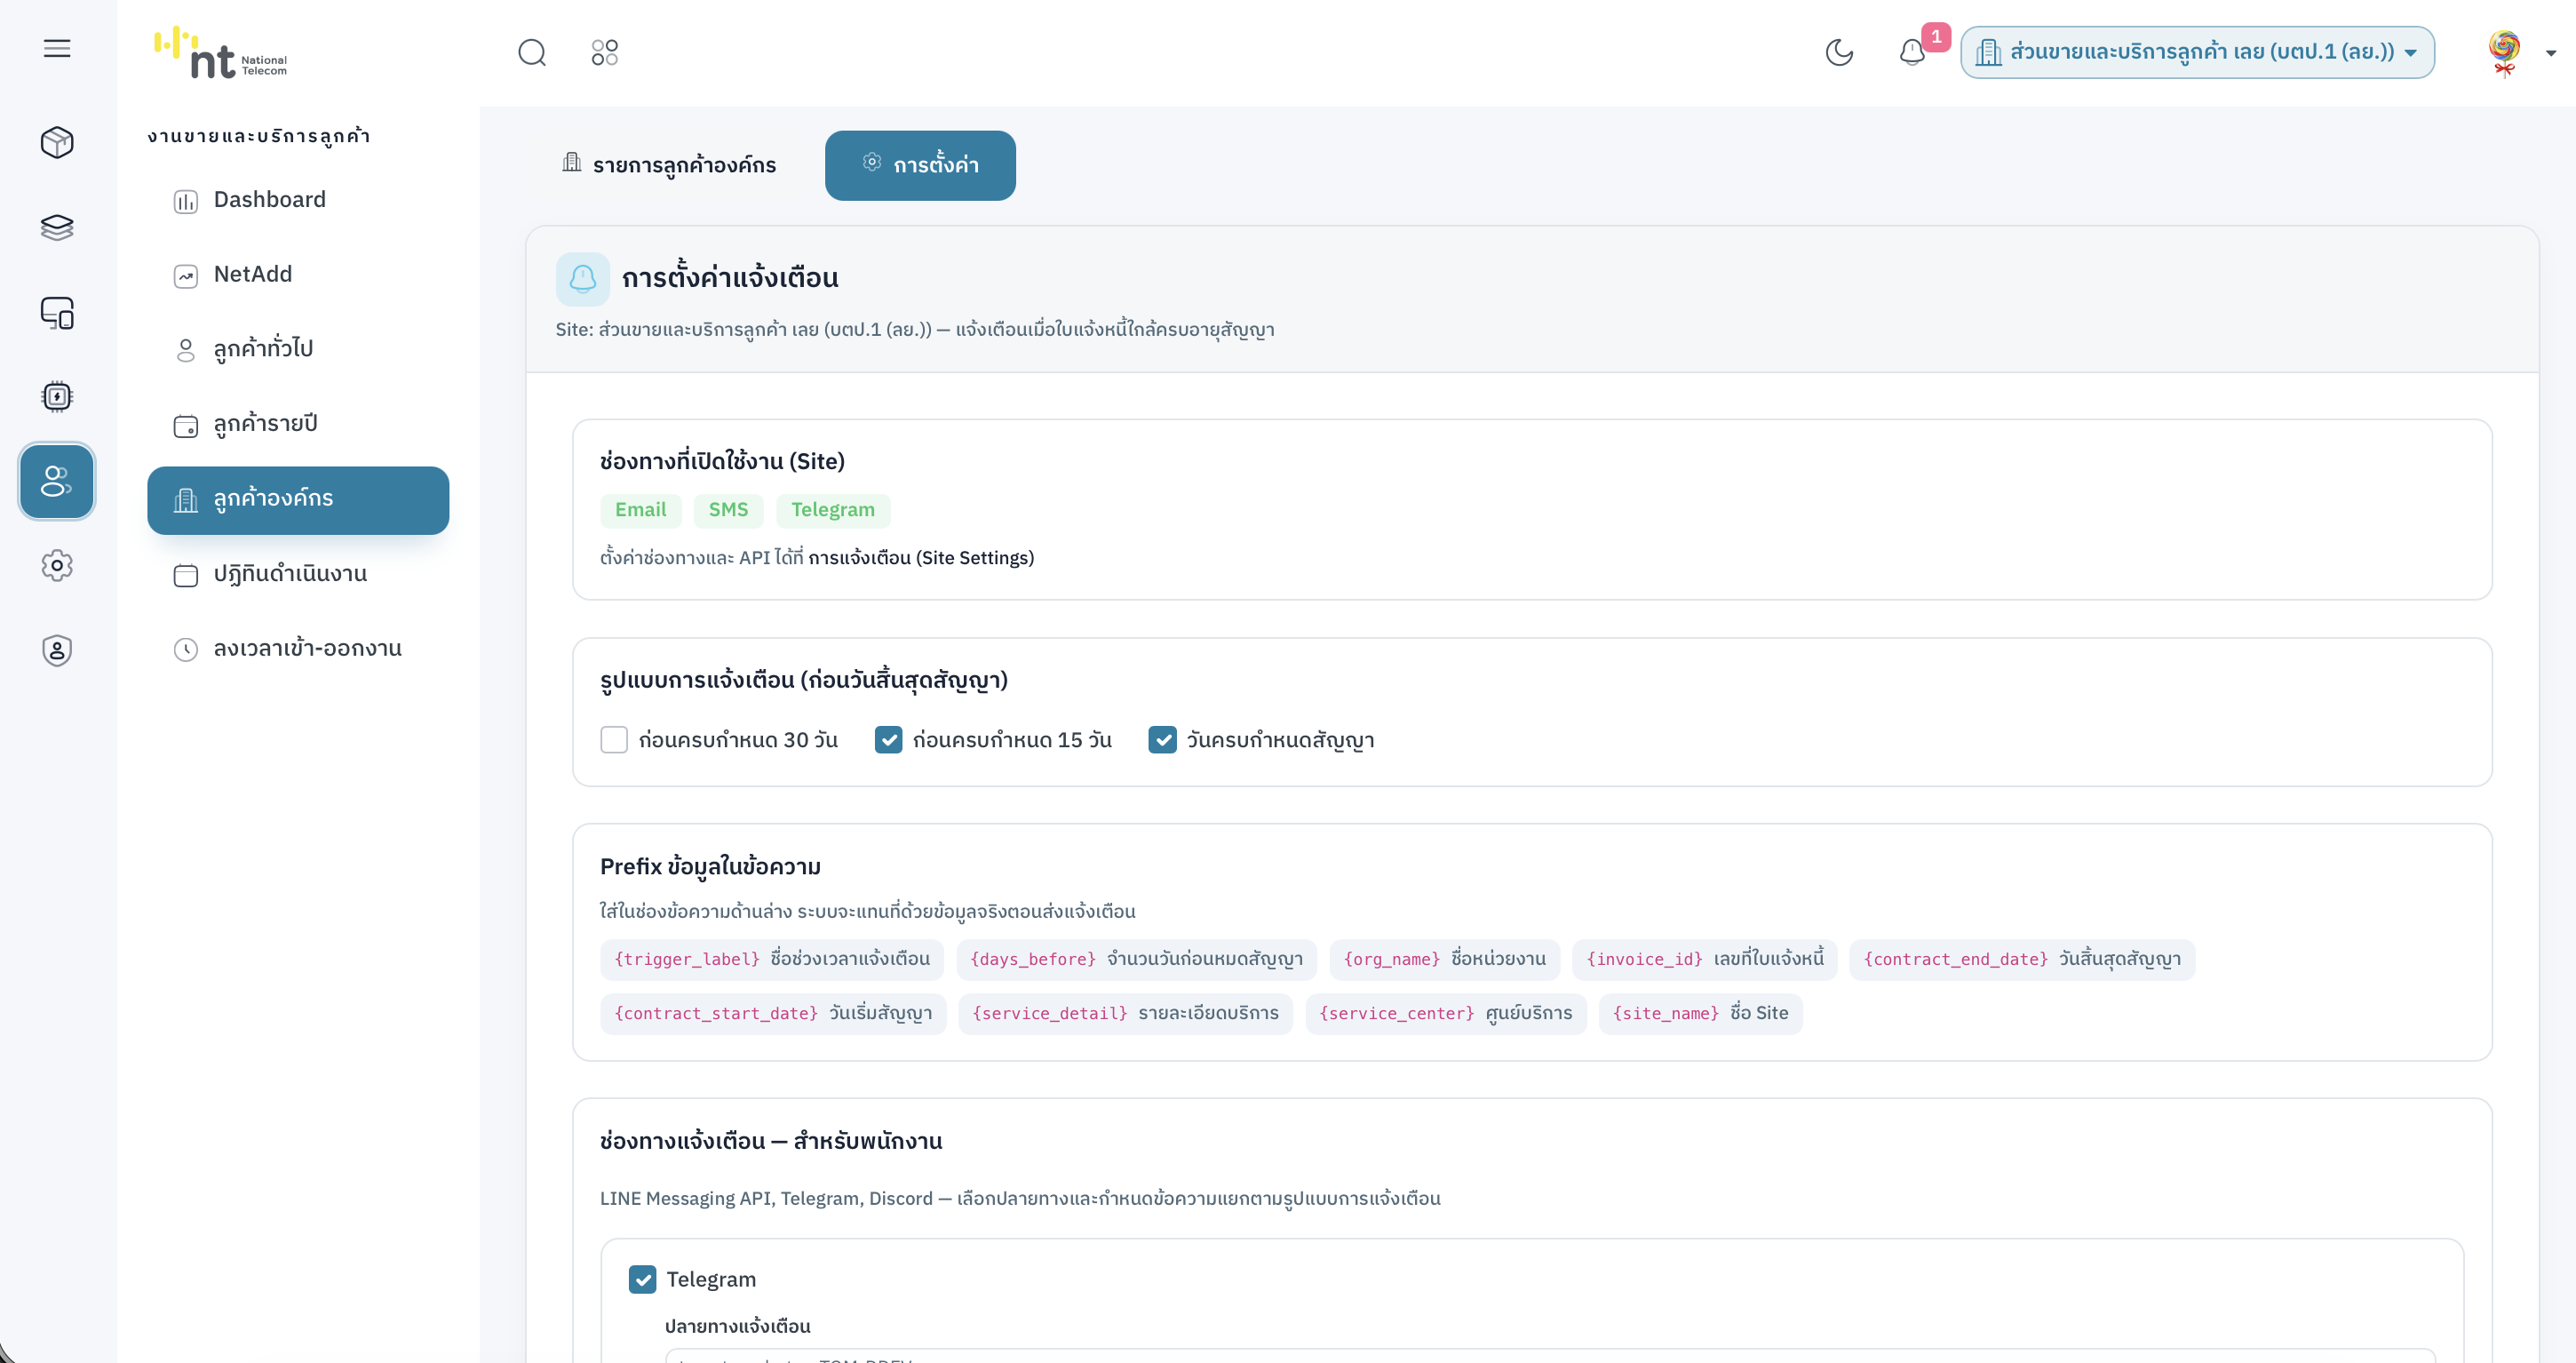Click the NT National Telecom logo
2576x1363 pixels.
pos(220,52)
